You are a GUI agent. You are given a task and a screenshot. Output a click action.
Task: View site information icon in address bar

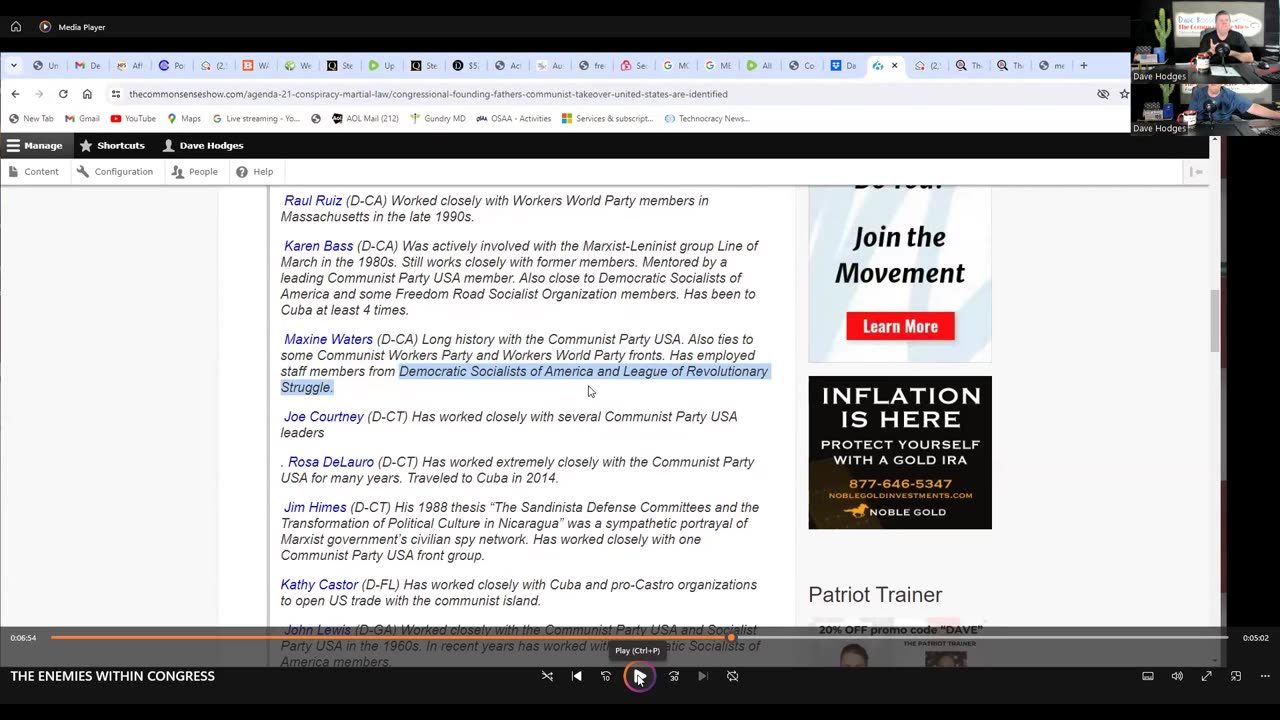click(116, 94)
